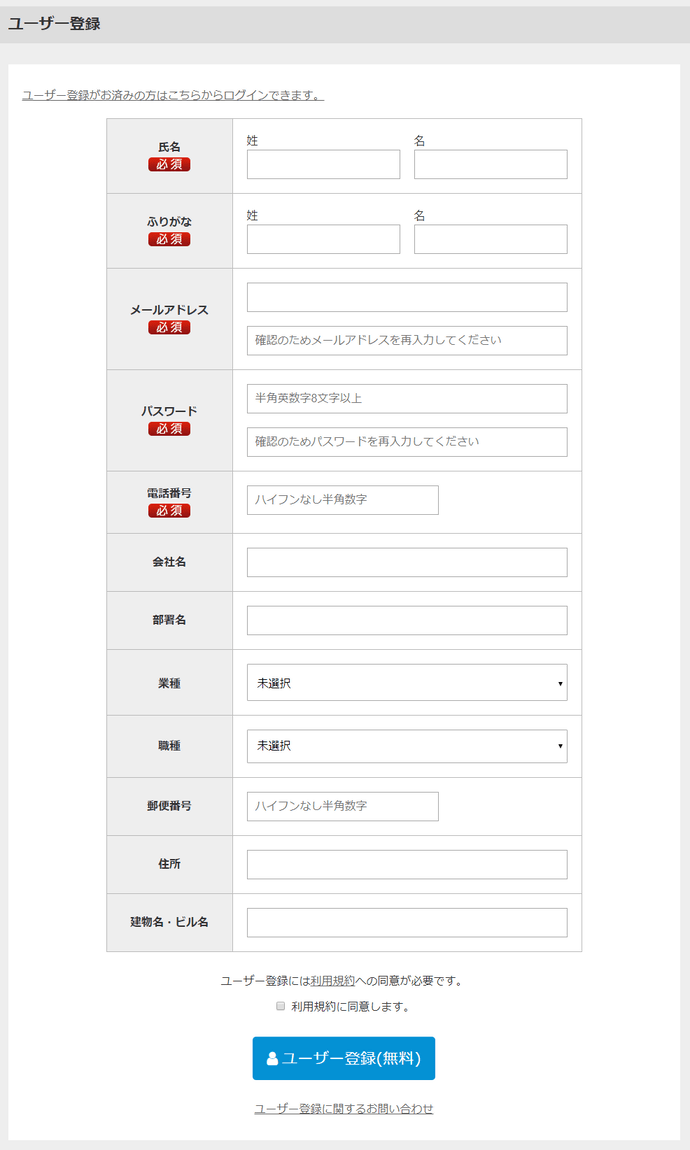Click the password confirmation re-entry field

pos(407,442)
